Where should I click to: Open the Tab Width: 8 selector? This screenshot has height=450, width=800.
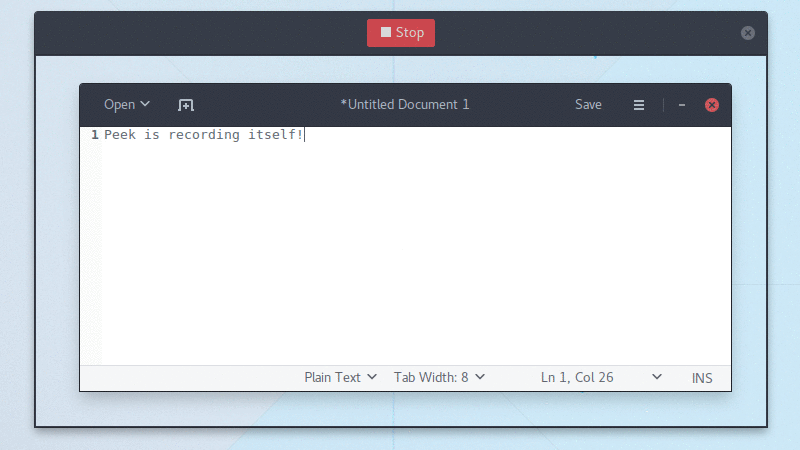[439, 378]
